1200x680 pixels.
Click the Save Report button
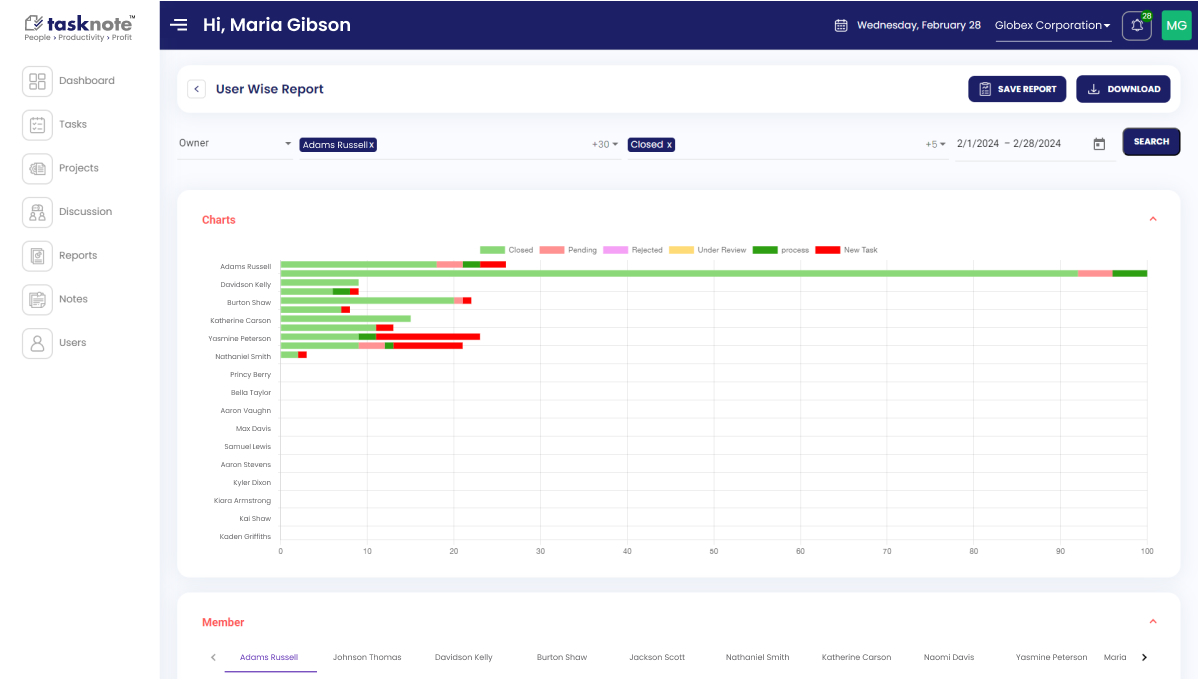pos(1017,89)
